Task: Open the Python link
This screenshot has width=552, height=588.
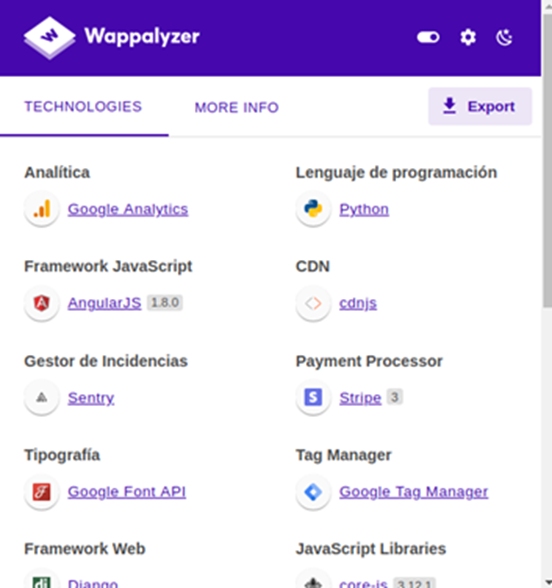Action: coord(364,209)
